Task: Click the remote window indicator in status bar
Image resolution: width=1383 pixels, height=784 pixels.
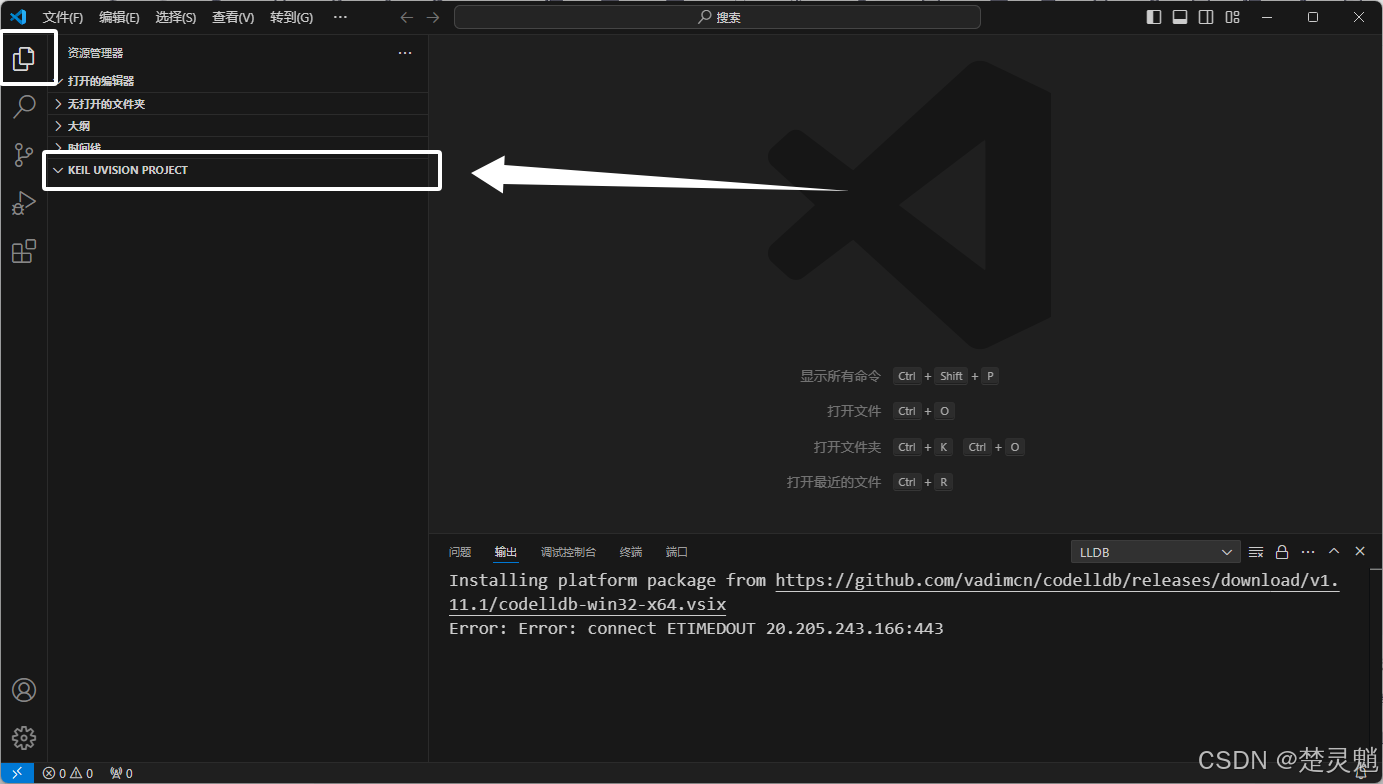Action: tap(17, 773)
